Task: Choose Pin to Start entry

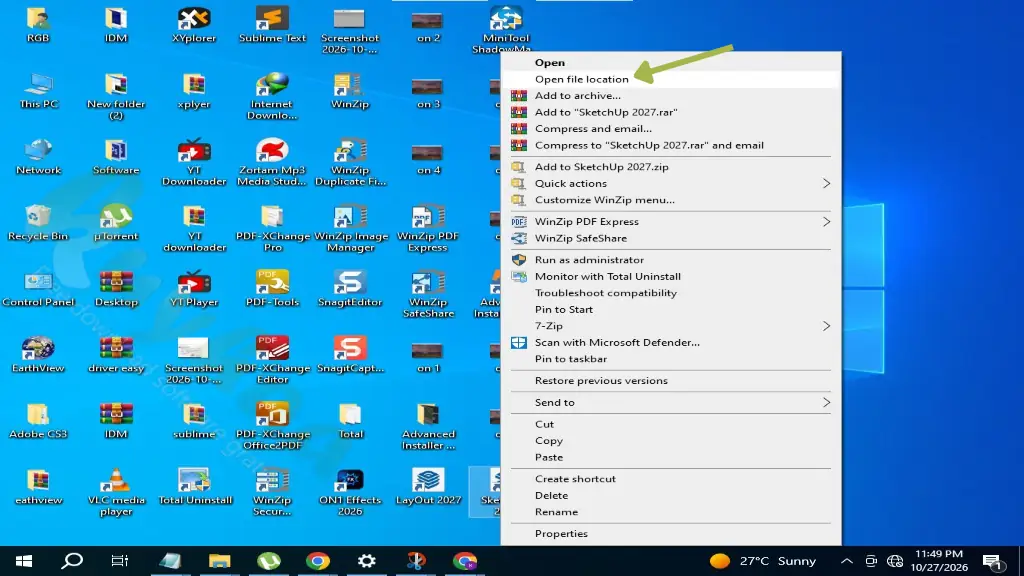Action: 671,310
